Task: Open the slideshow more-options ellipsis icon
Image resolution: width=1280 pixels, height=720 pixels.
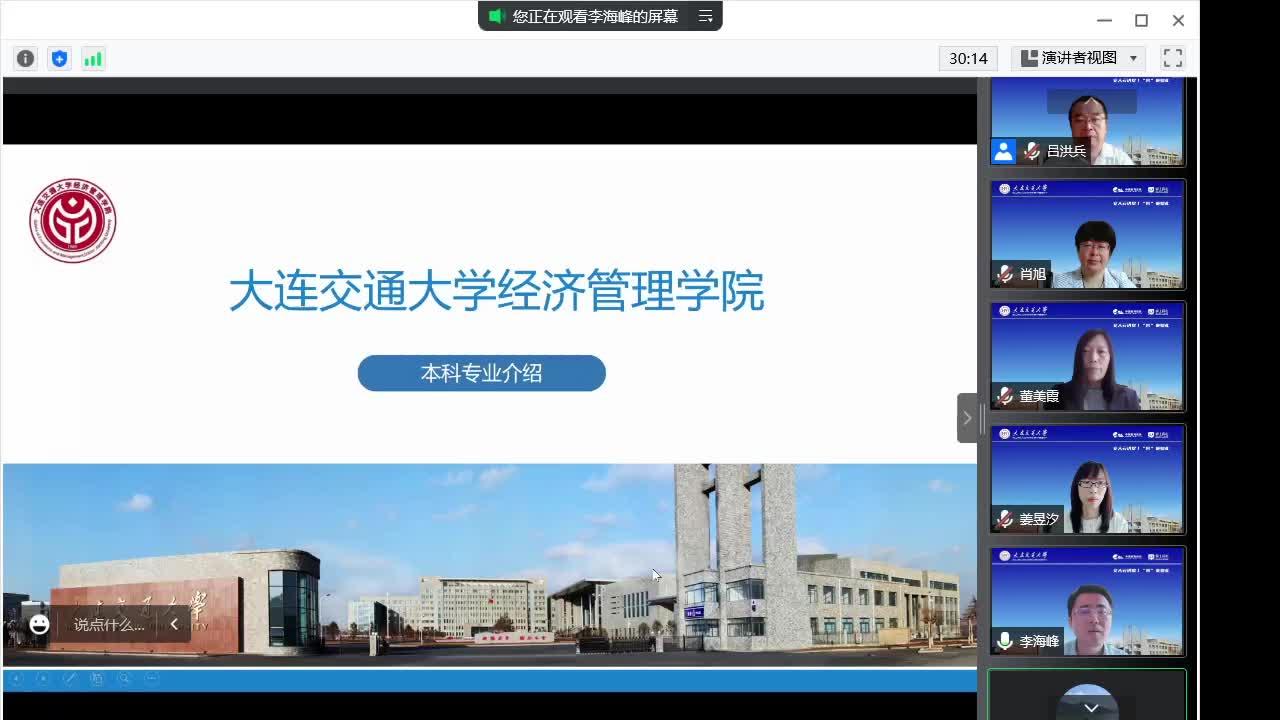Action: pyautogui.click(x=152, y=679)
